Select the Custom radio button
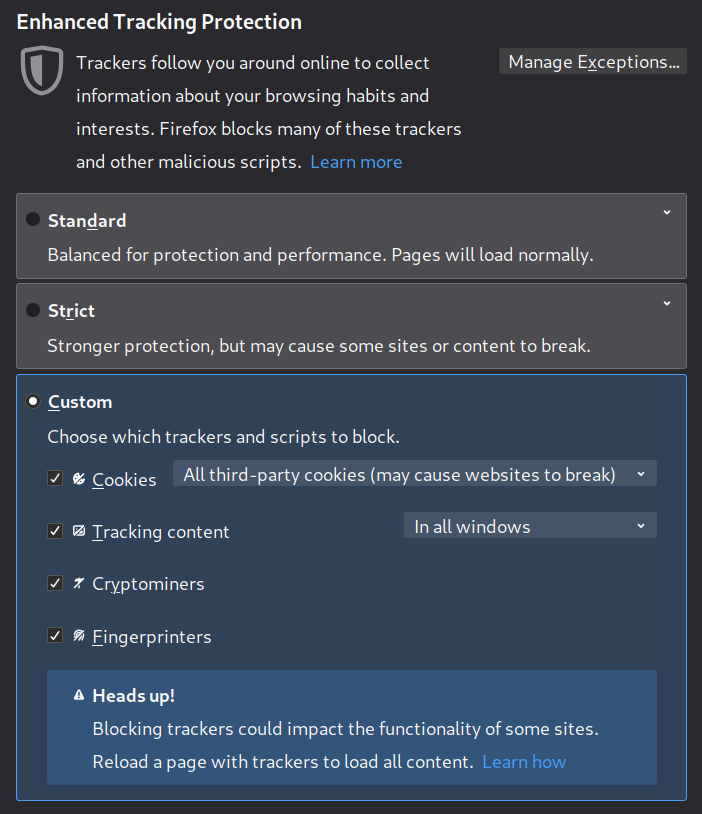702x814 pixels. click(x=33, y=401)
